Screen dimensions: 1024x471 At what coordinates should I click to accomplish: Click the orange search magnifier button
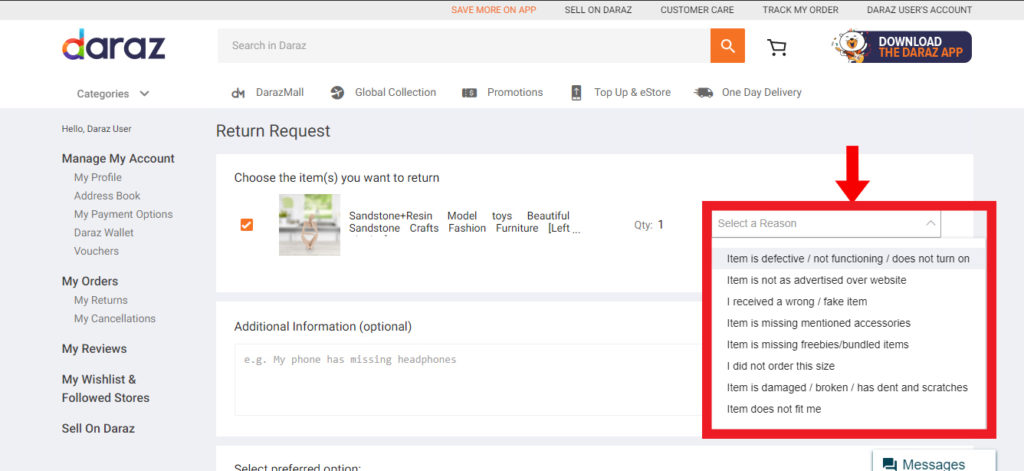[728, 46]
